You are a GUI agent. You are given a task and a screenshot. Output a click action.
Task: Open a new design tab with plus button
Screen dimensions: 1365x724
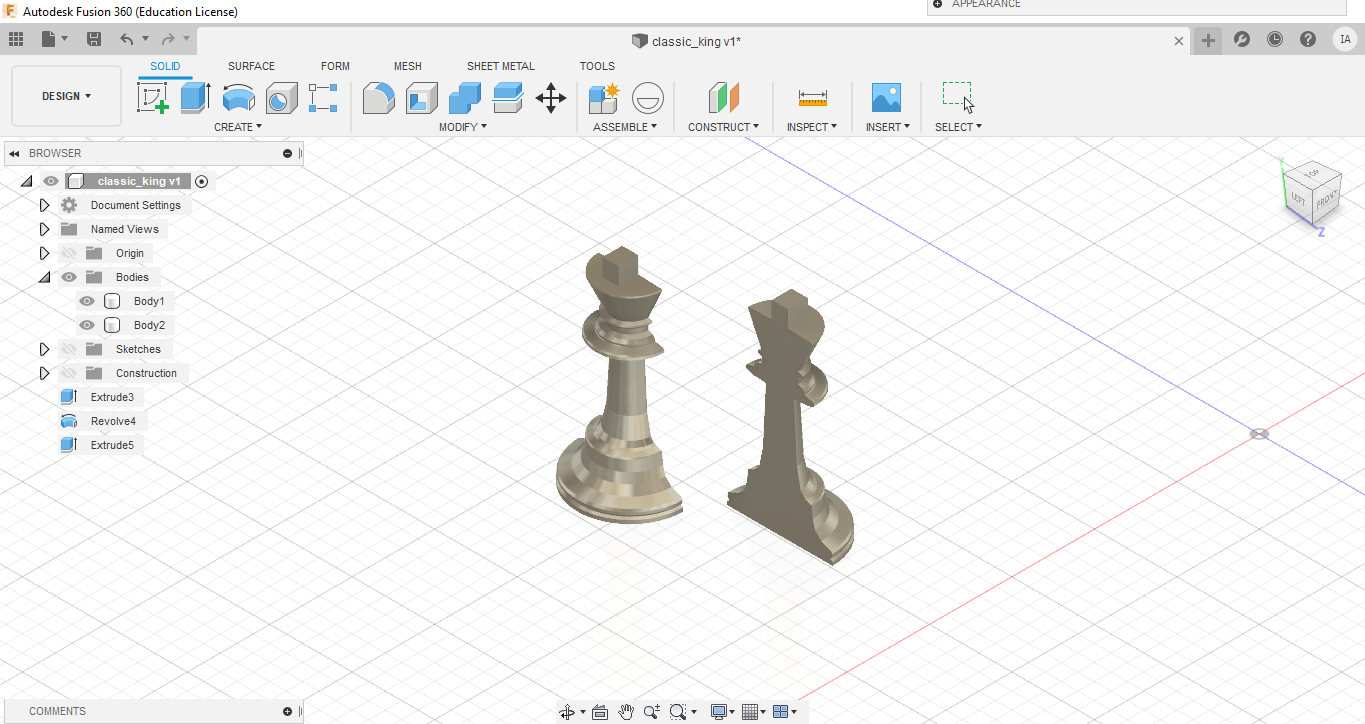pos(1208,40)
